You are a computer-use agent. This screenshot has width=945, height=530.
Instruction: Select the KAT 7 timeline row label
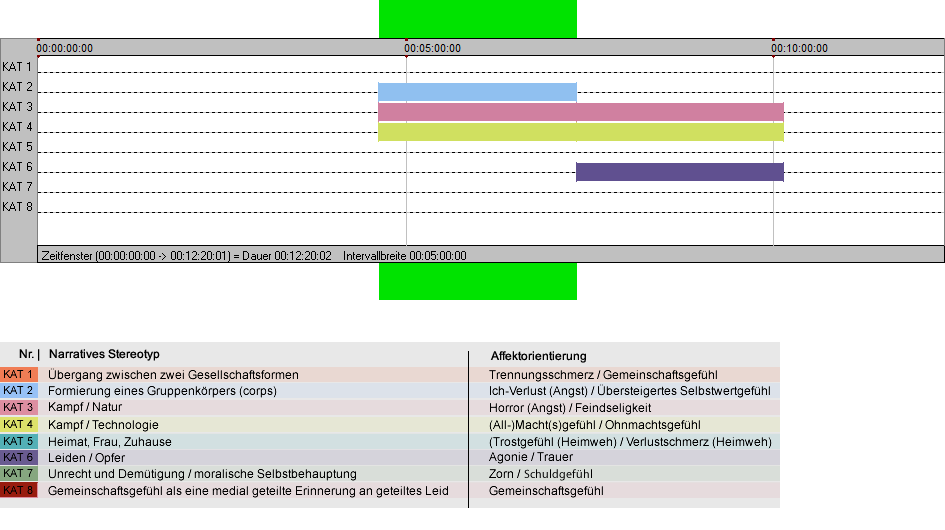click(17, 186)
